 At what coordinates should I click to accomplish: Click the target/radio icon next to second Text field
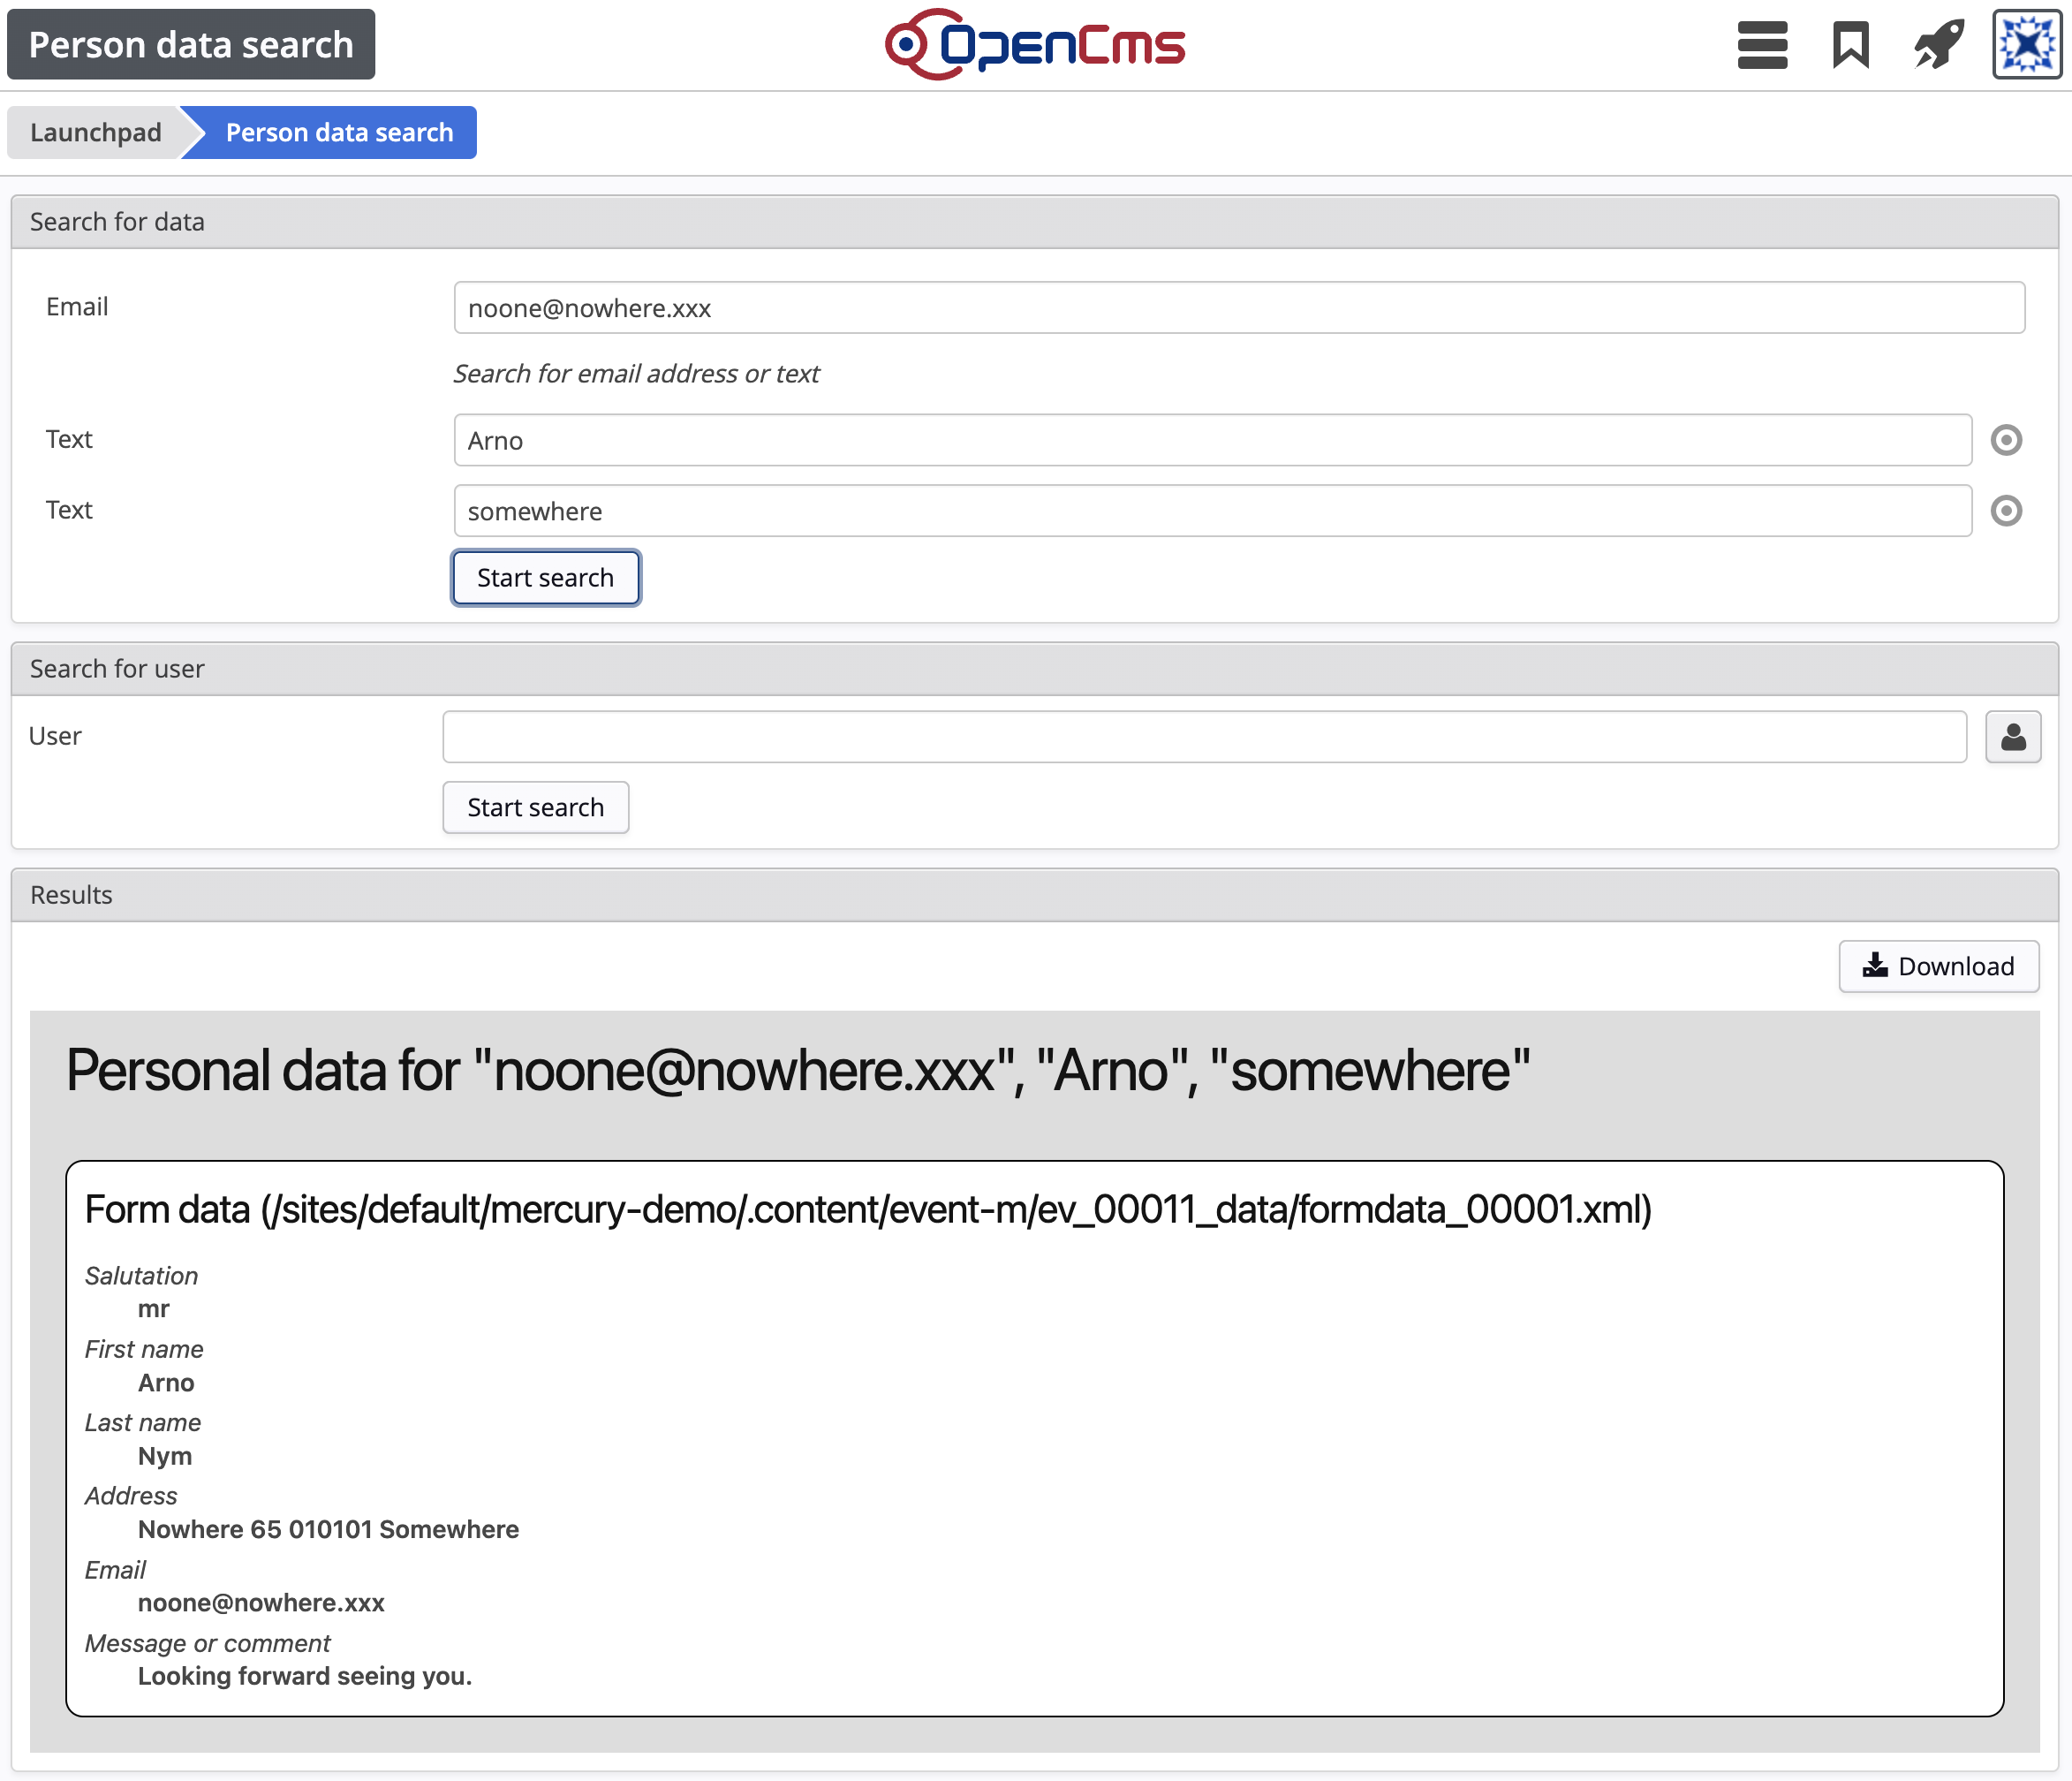coord(2007,509)
